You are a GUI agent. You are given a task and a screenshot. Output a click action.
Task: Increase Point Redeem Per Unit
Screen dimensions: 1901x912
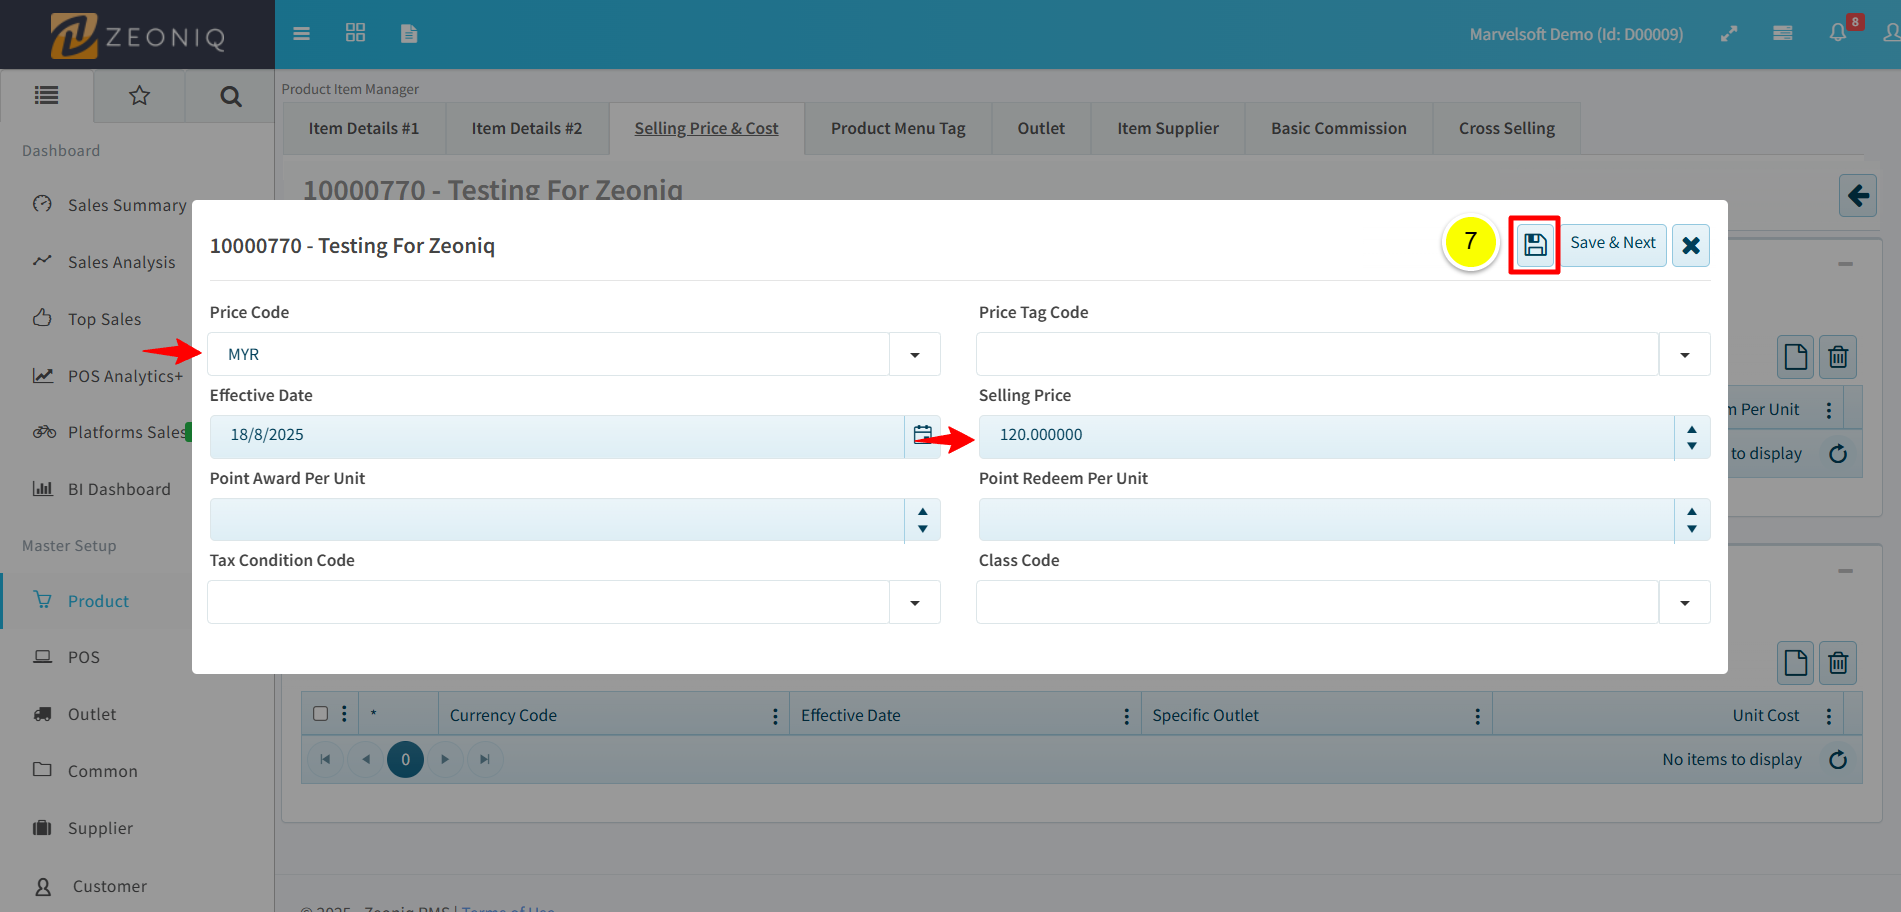[x=1692, y=512]
